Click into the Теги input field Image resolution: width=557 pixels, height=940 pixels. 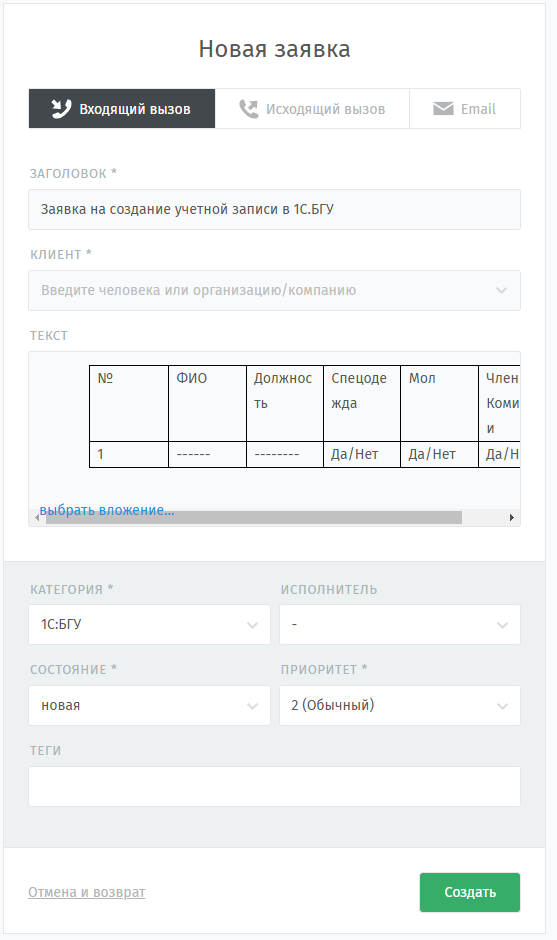(x=275, y=787)
